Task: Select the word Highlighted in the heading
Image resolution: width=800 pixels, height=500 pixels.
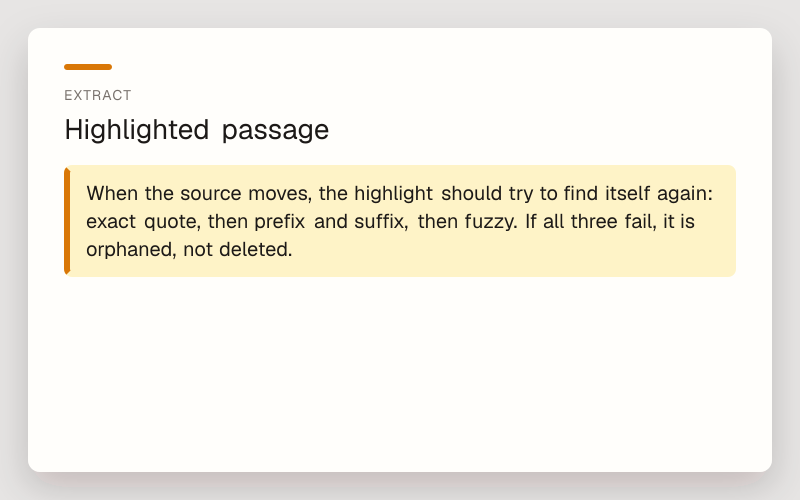Action: point(137,130)
